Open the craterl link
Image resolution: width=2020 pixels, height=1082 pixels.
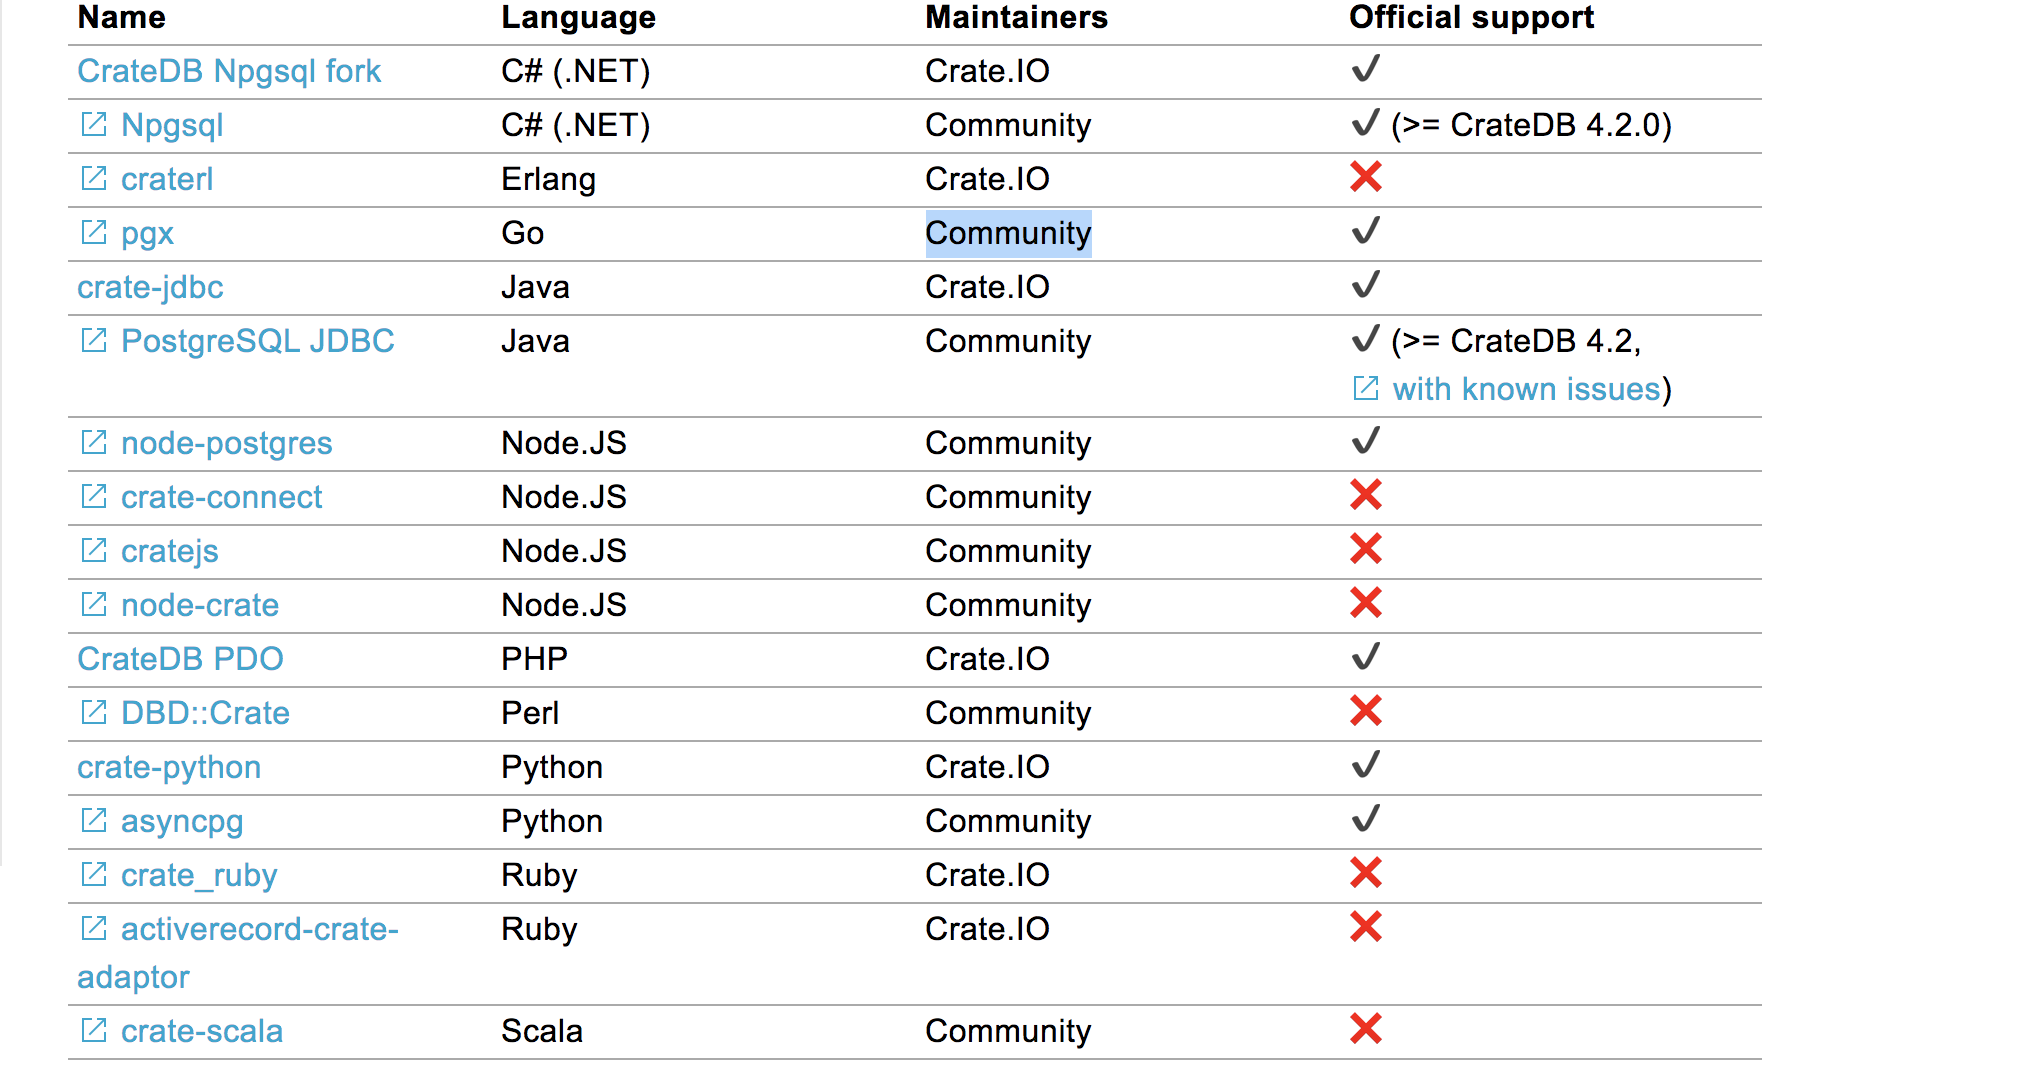(x=167, y=180)
